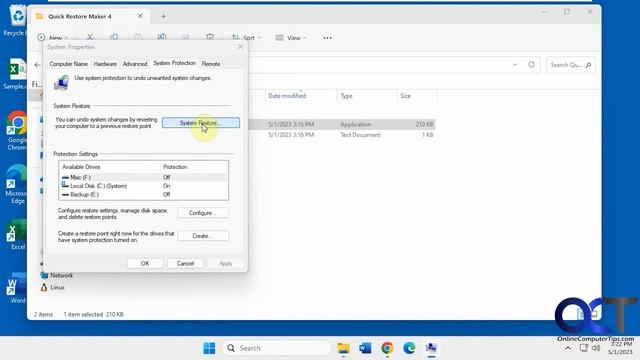The image size is (640, 360).
Task: Select the Recycle Bin desktop icon
Action: click(x=16, y=20)
